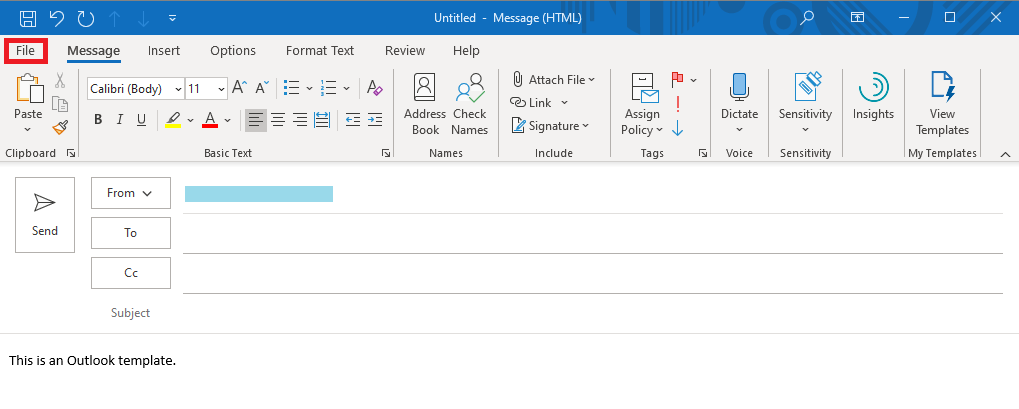Open Attach File menu
Screen dimensions: 1019x409
tap(553, 79)
